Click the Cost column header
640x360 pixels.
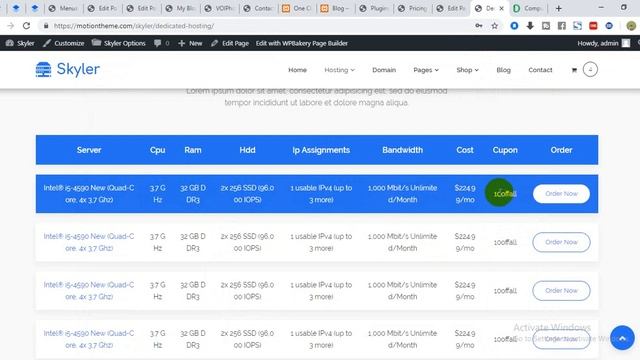[x=465, y=150]
